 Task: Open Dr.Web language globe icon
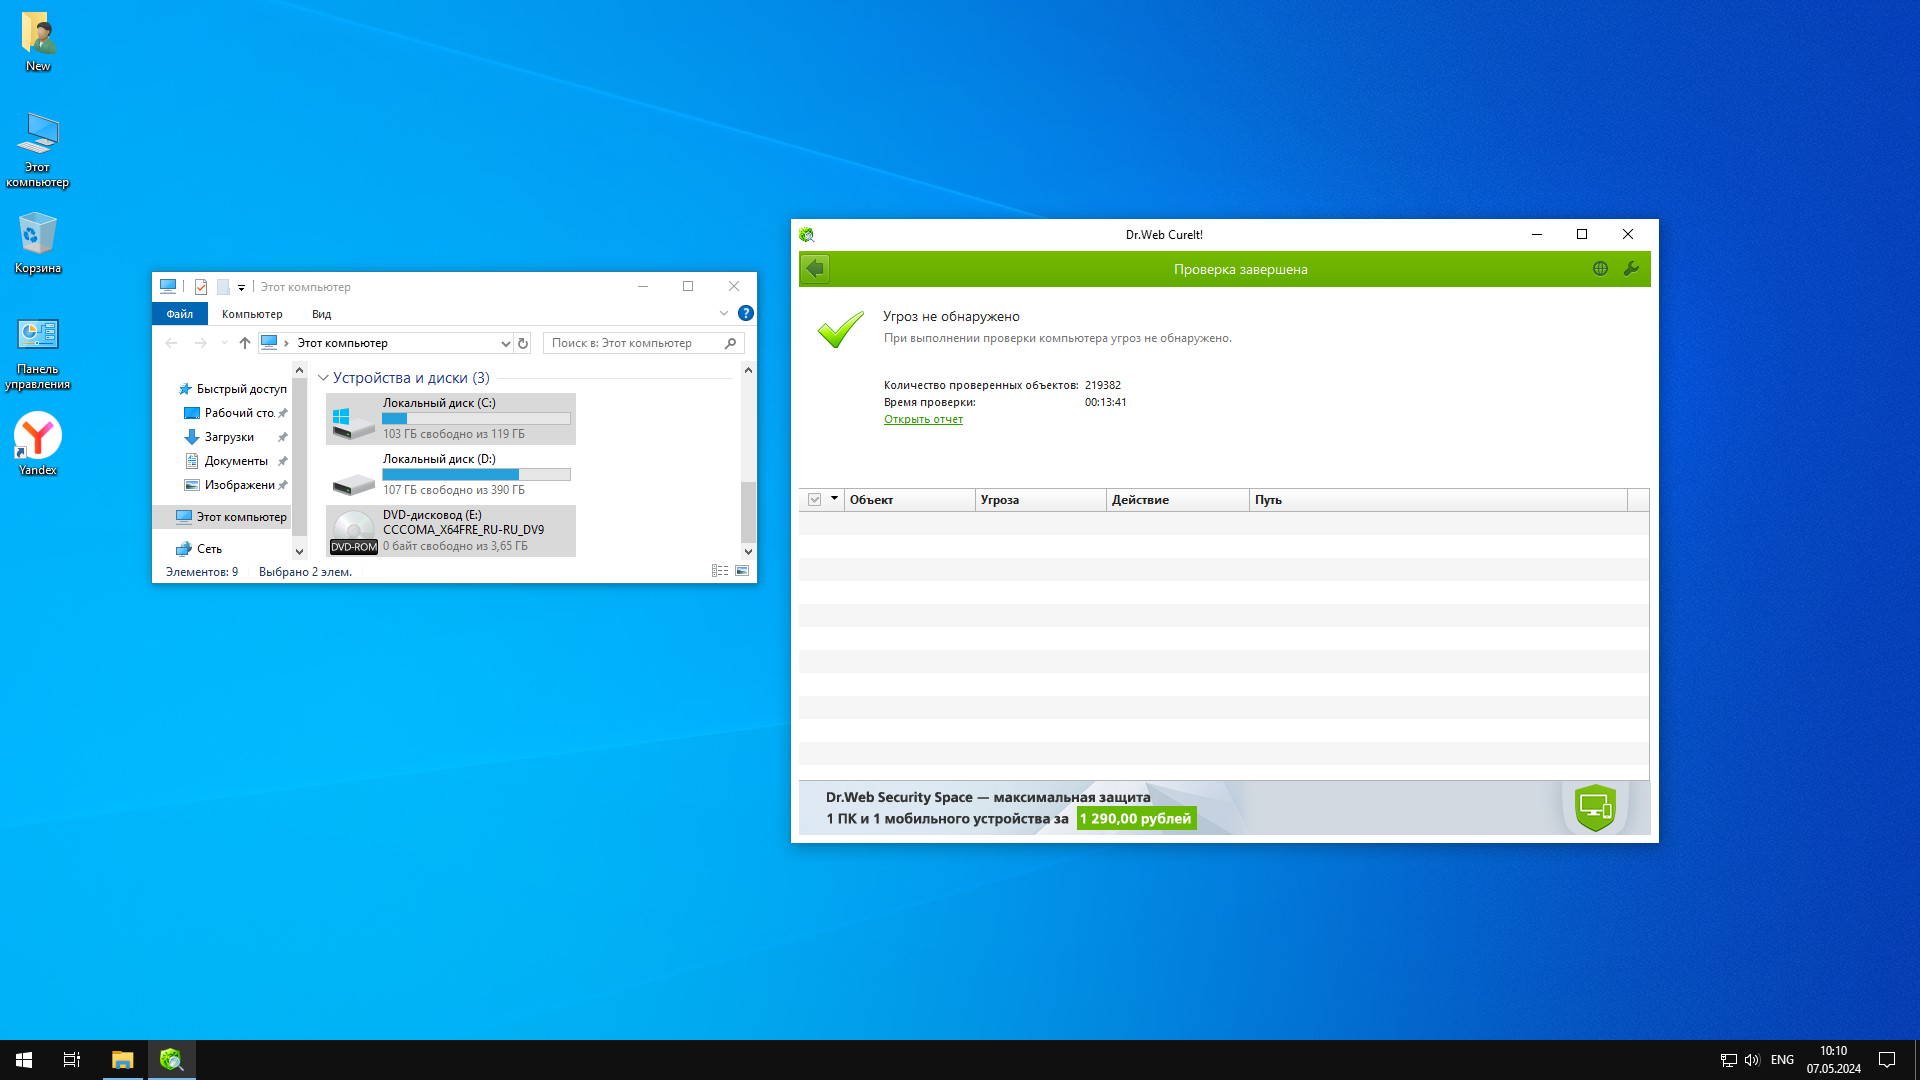coord(1600,269)
